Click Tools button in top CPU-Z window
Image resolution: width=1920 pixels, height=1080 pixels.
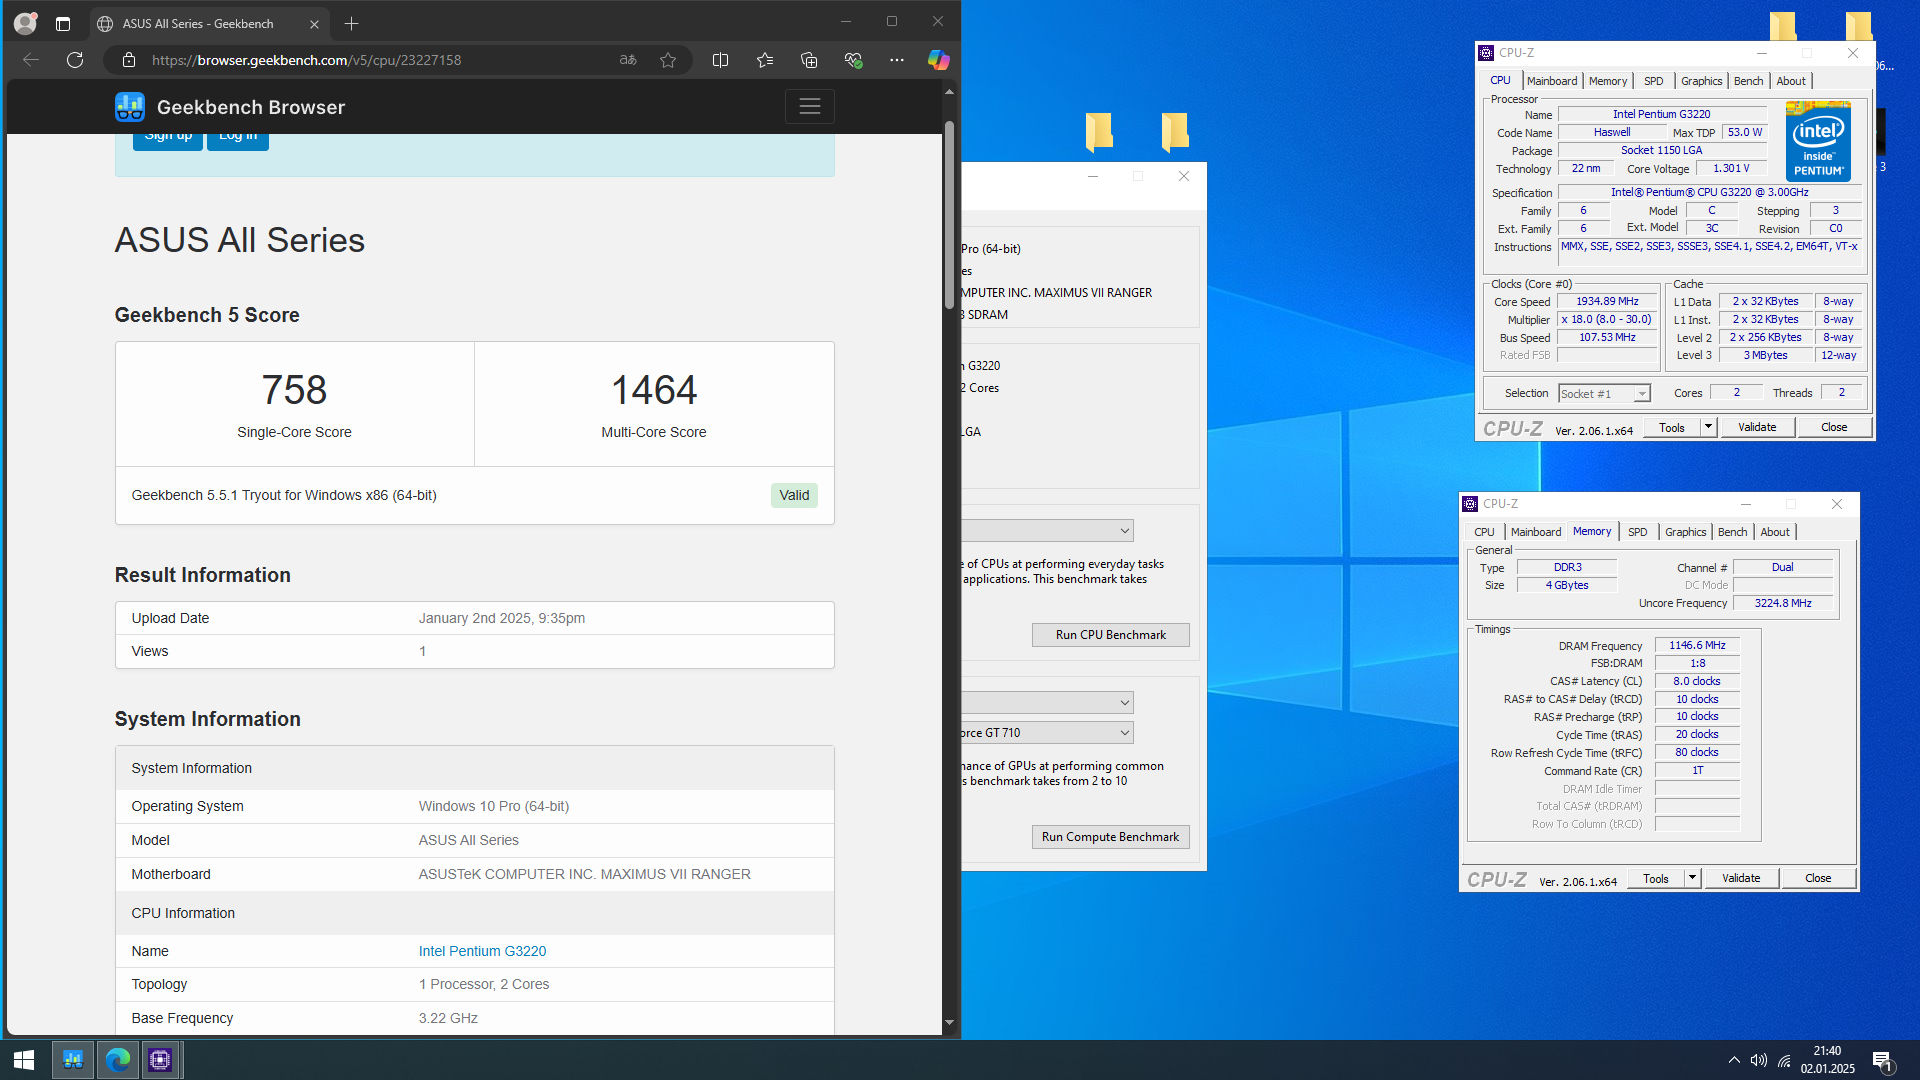click(1672, 428)
